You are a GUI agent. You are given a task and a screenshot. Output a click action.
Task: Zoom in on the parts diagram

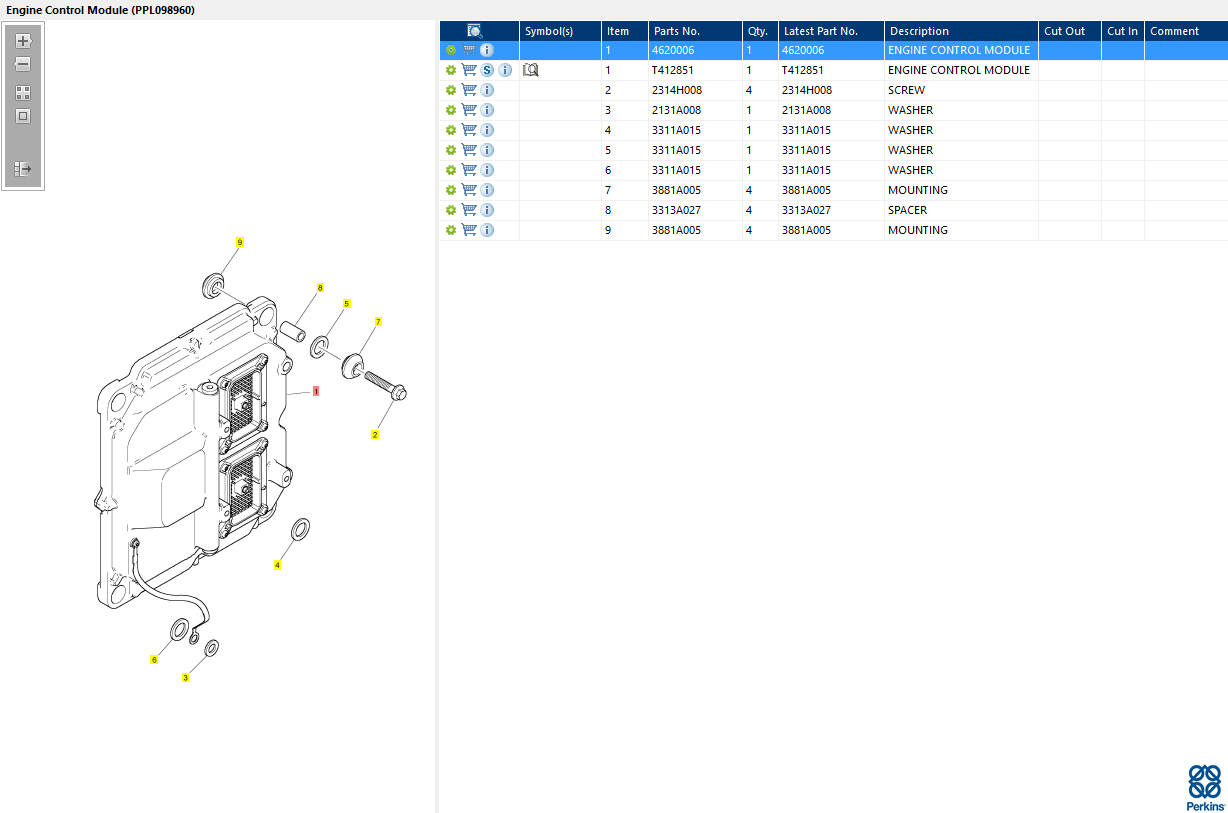tap(23, 42)
